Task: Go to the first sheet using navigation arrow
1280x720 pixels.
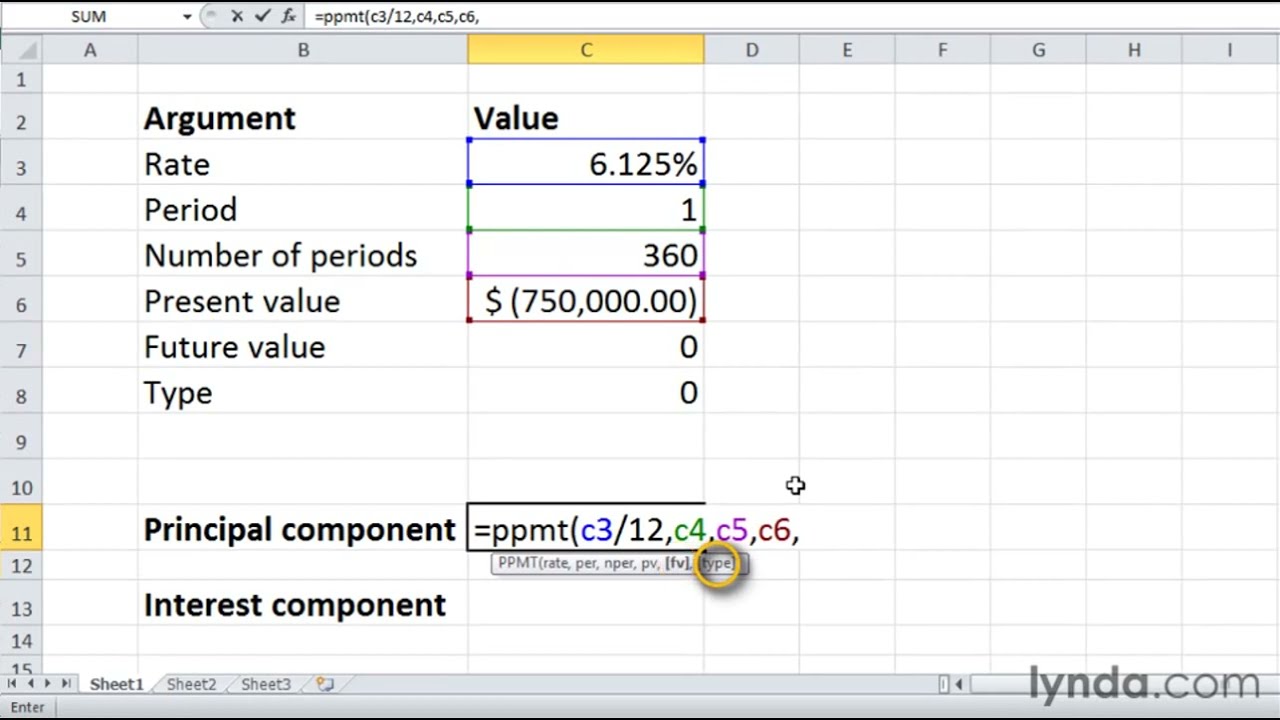Action: pos(13,684)
